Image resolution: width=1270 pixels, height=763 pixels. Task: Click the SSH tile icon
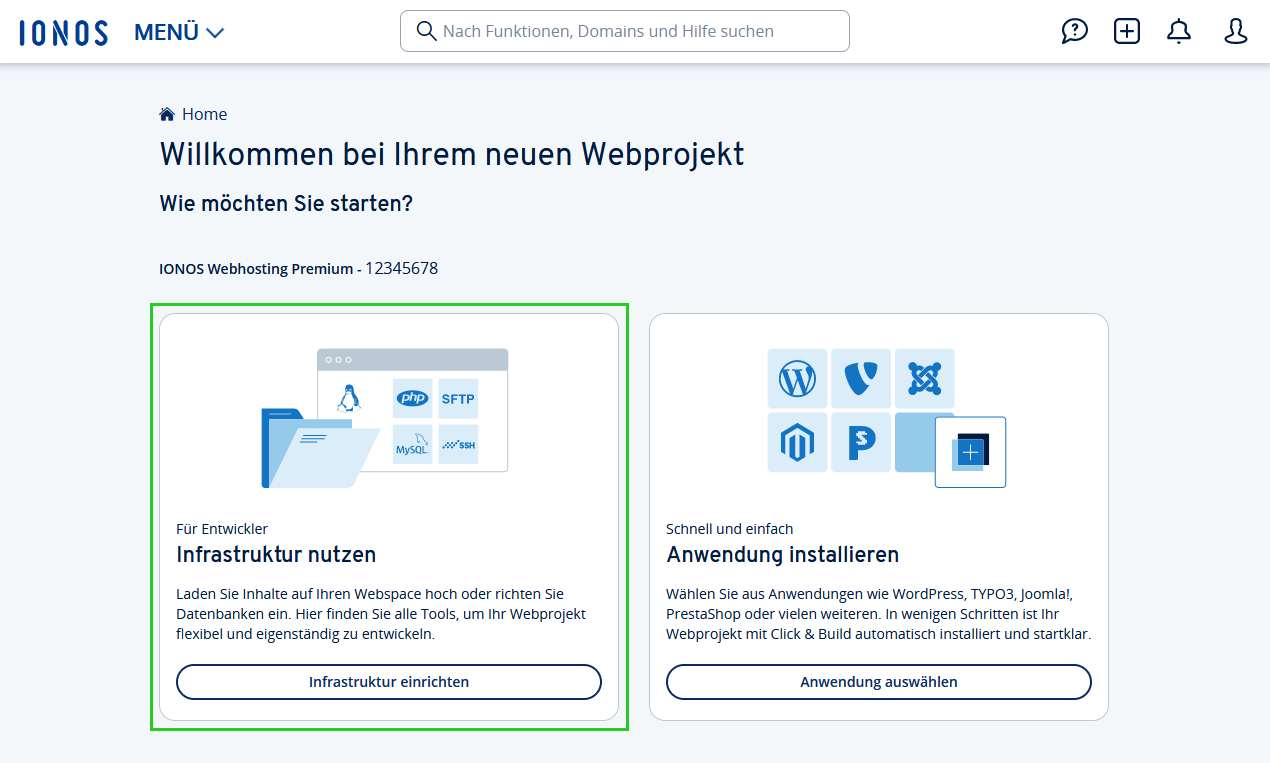[458, 445]
